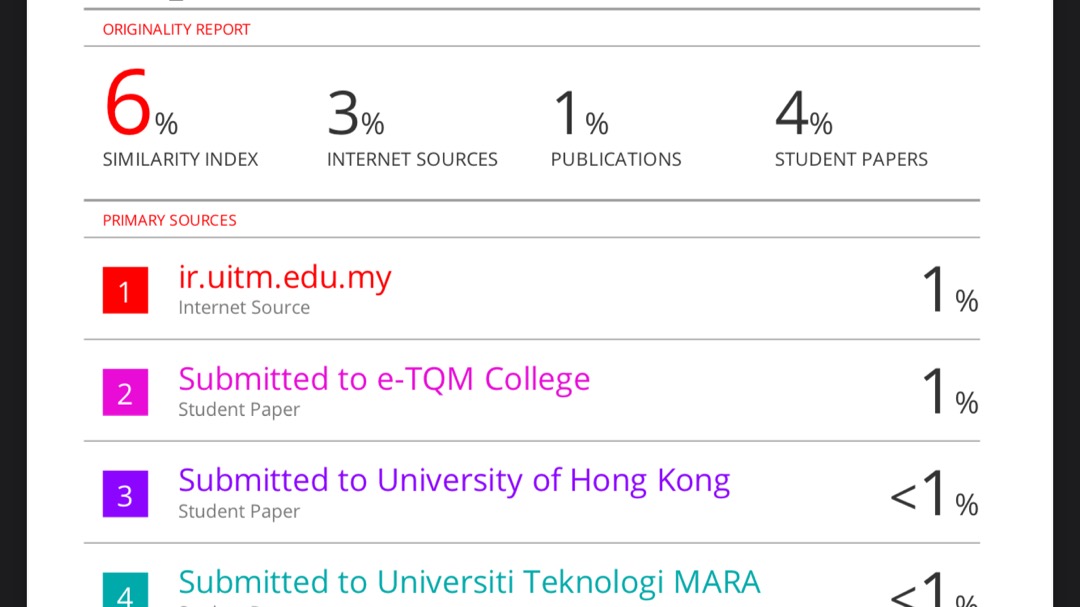Open Submitted to University of Hong Kong

pyautogui.click(x=454, y=481)
